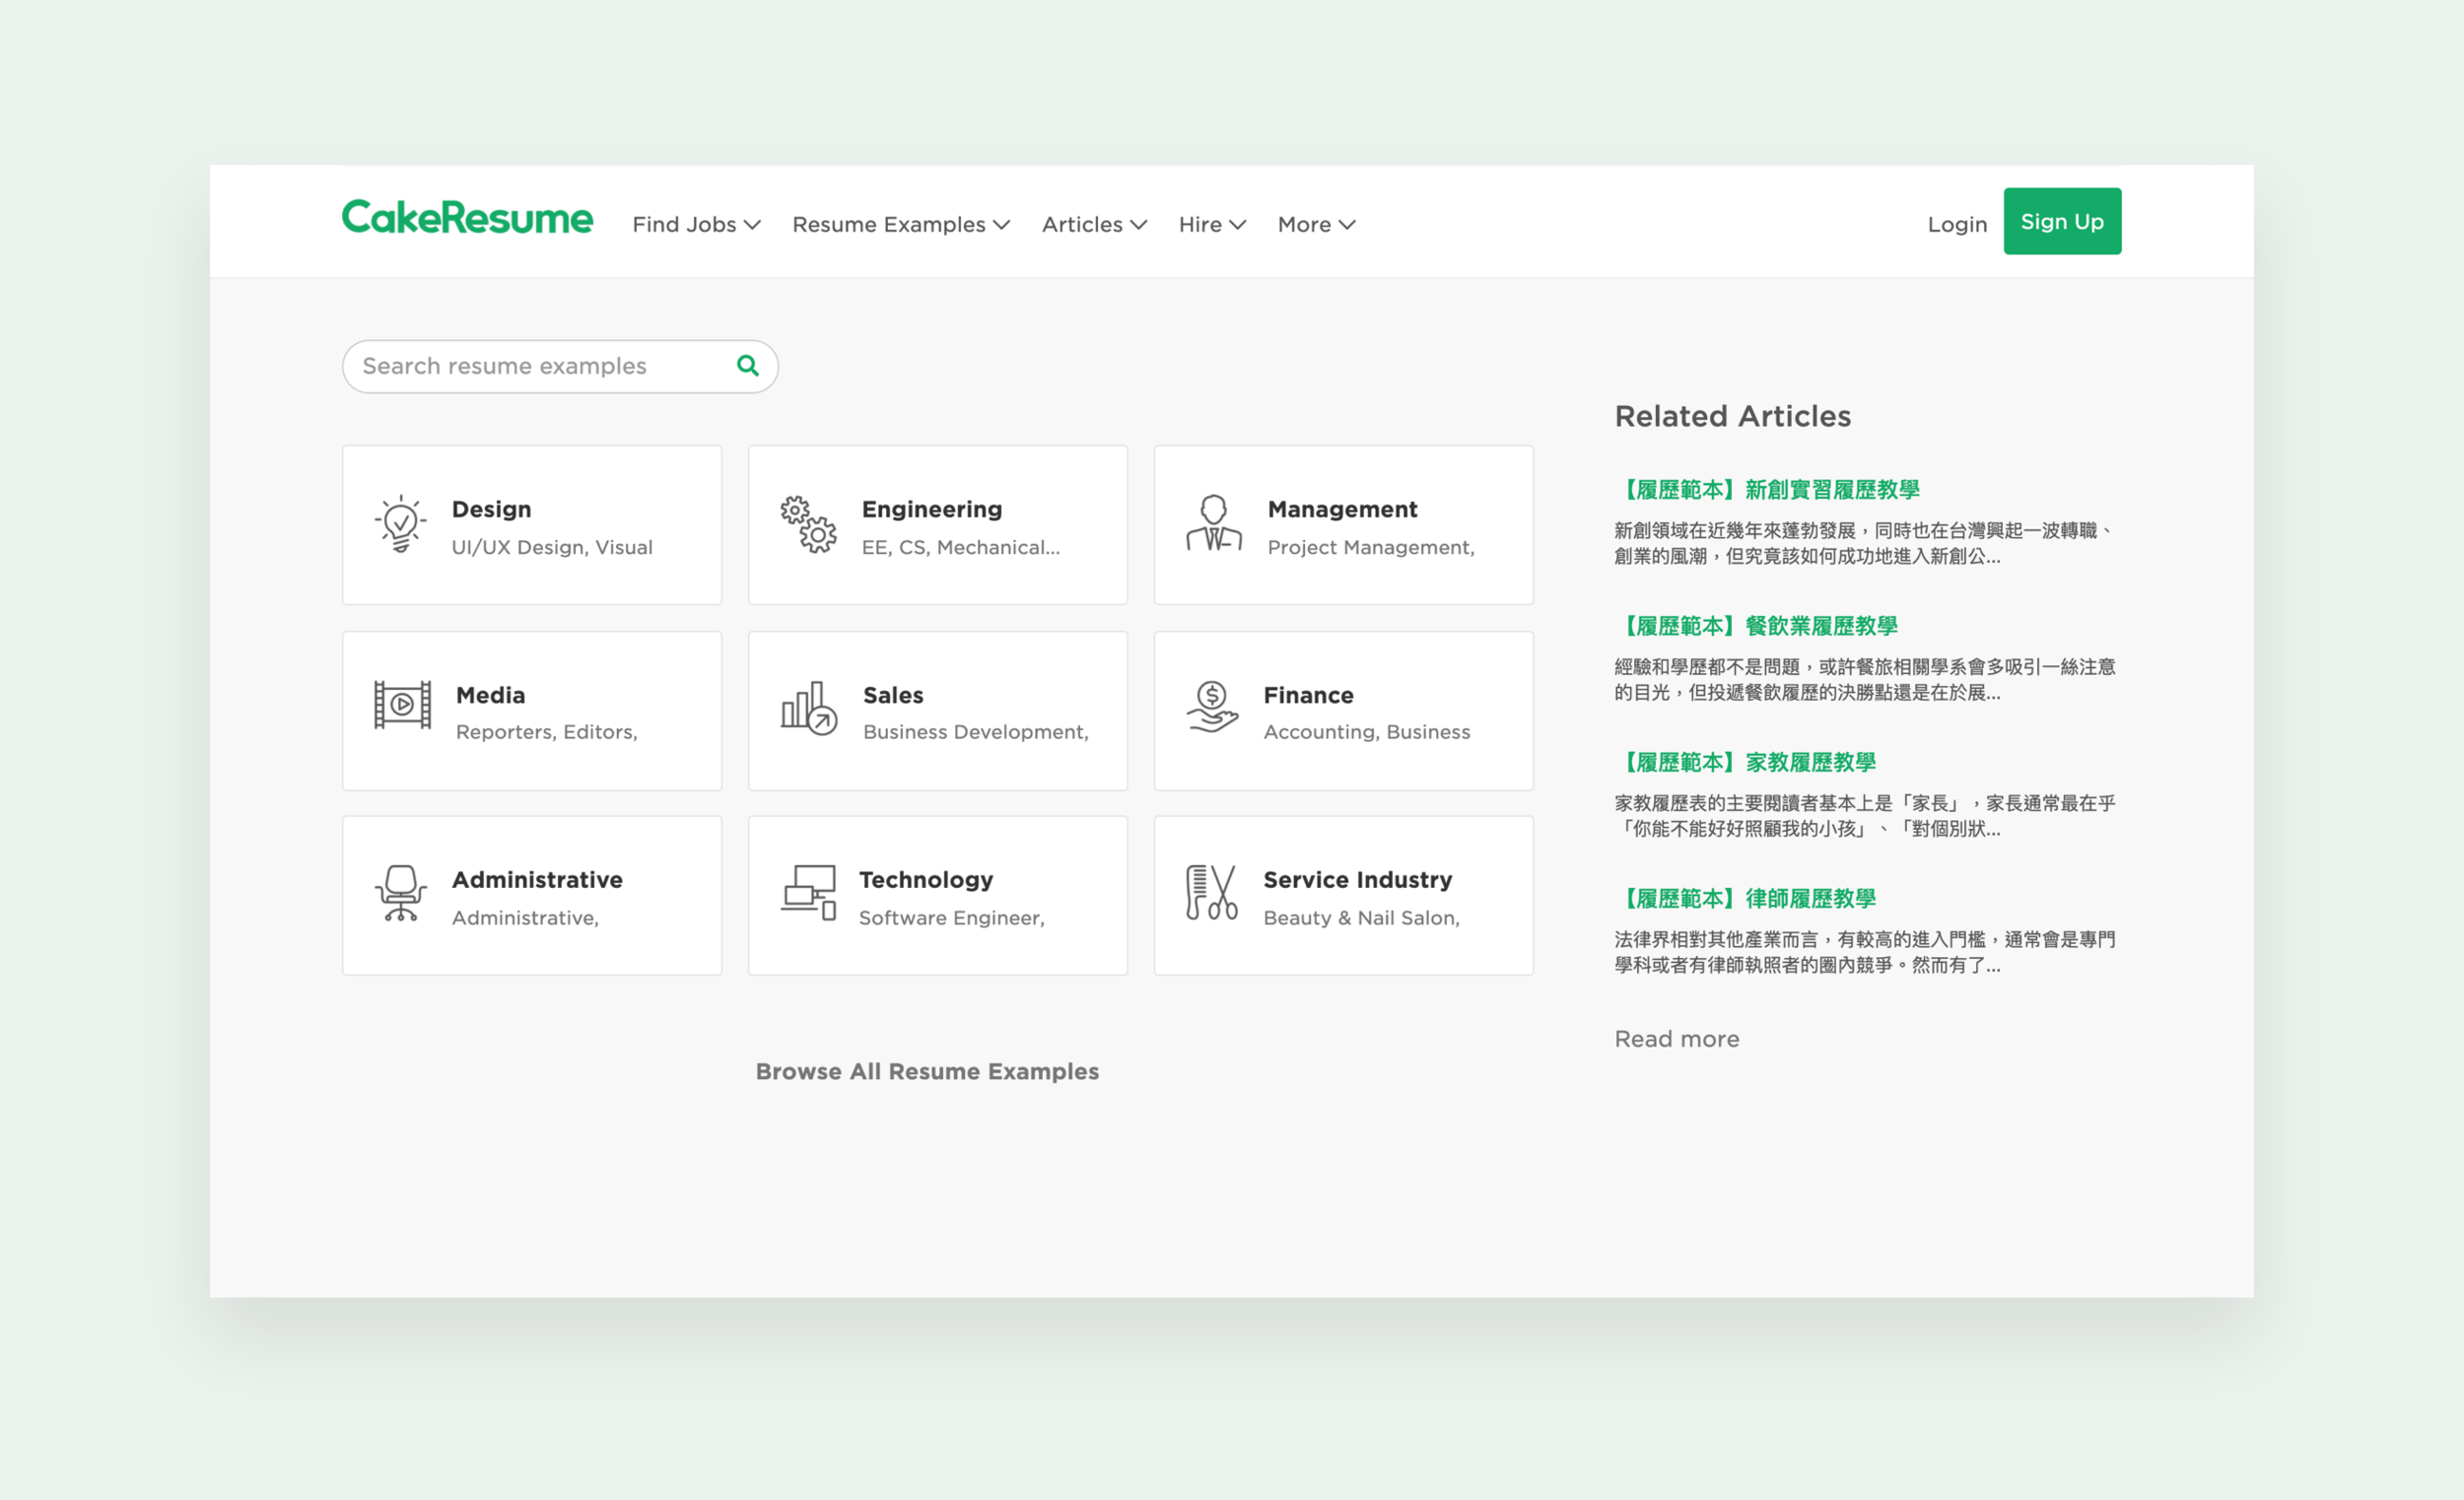Image resolution: width=2464 pixels, height=1500 pixels.
Task: Open the Technology category title
Action: click(926, 880)
